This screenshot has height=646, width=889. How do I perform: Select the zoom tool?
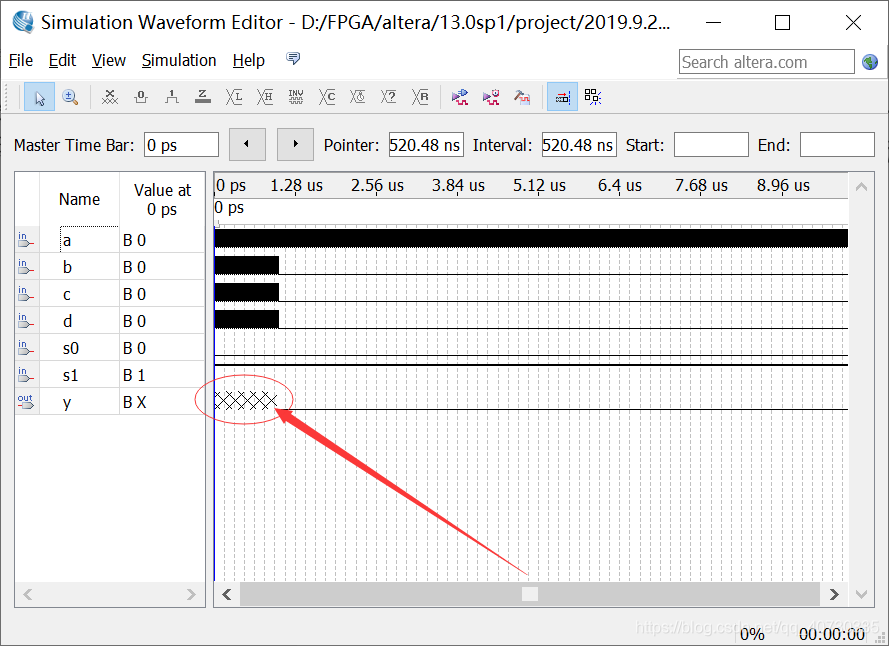(x=70, y=98)
